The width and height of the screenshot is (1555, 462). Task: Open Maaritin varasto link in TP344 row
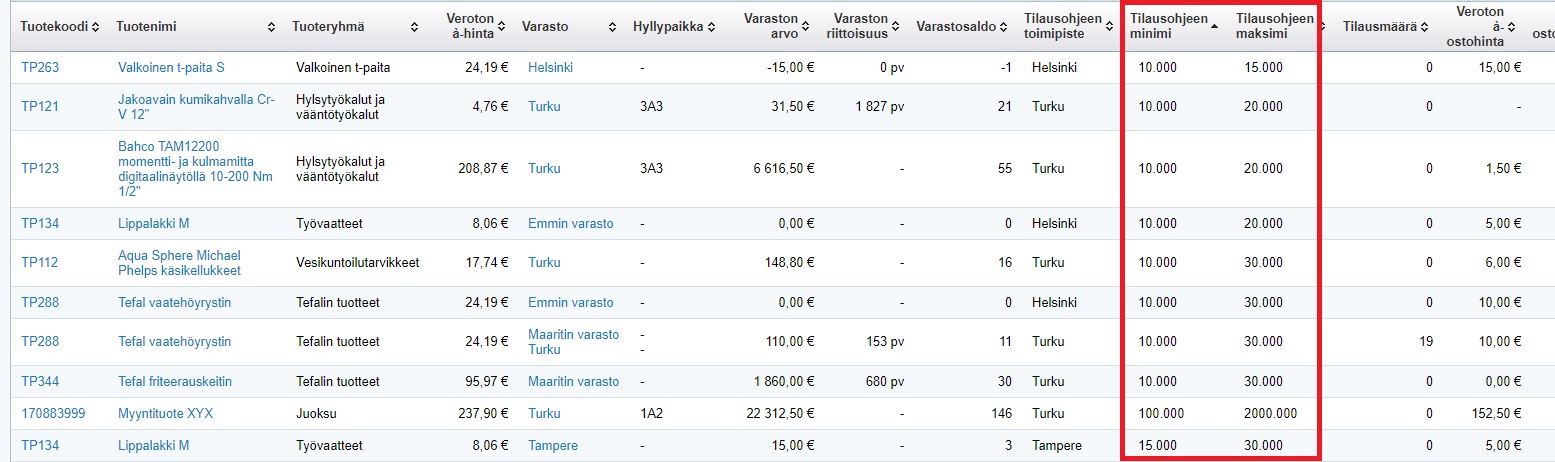574,382
